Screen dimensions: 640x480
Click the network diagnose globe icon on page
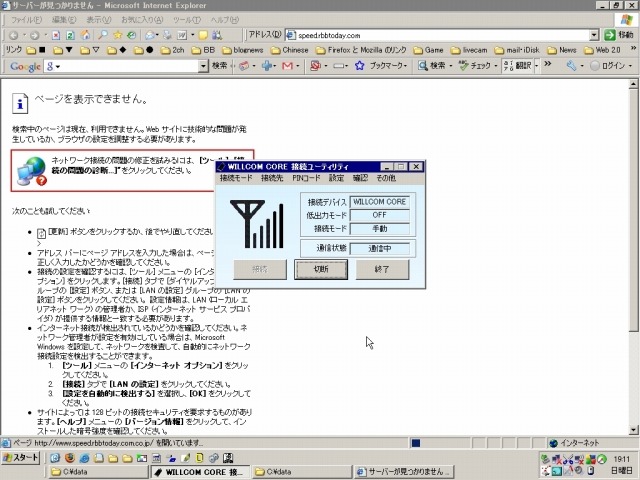[x=32, y=171]
